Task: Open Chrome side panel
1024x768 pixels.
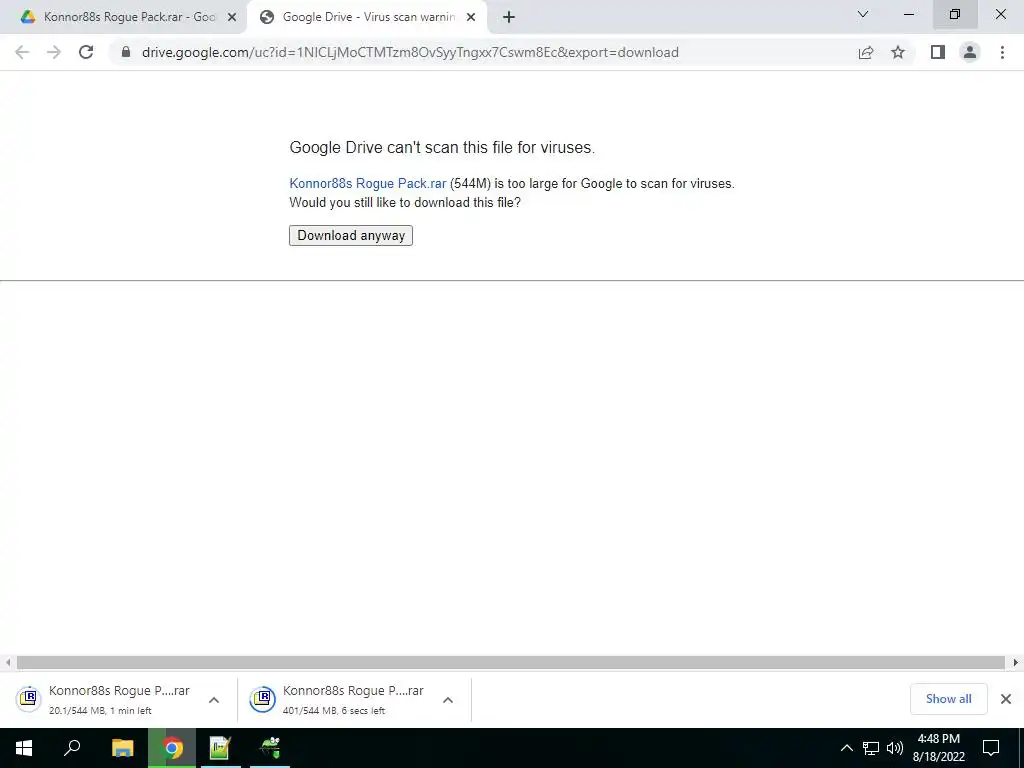Action: (938, 52)
